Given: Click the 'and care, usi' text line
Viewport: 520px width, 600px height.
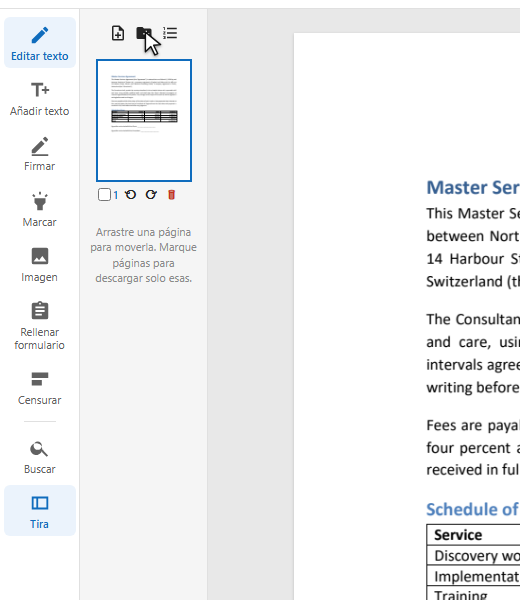Looking at the screenshot, I should 473,342.
